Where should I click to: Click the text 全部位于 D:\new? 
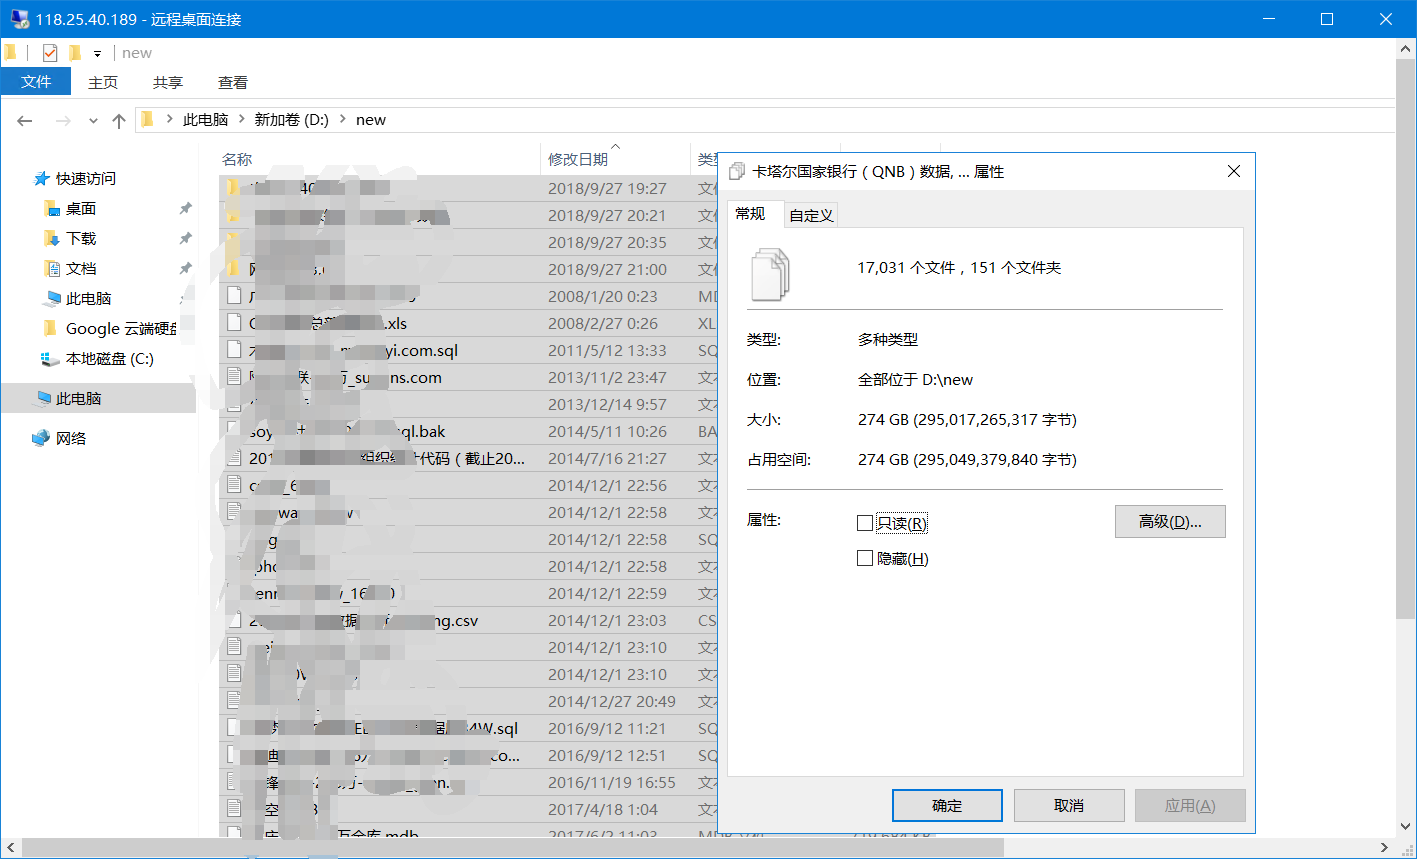(915, 380)
